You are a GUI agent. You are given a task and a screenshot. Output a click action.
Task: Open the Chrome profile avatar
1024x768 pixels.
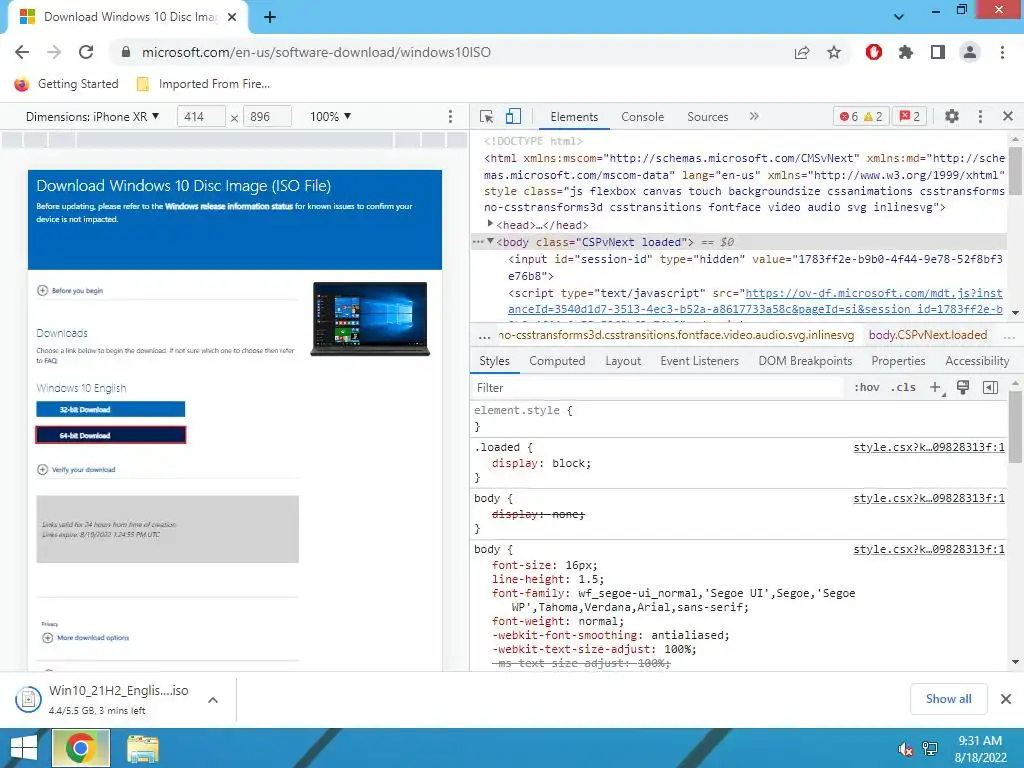(970, 52)
